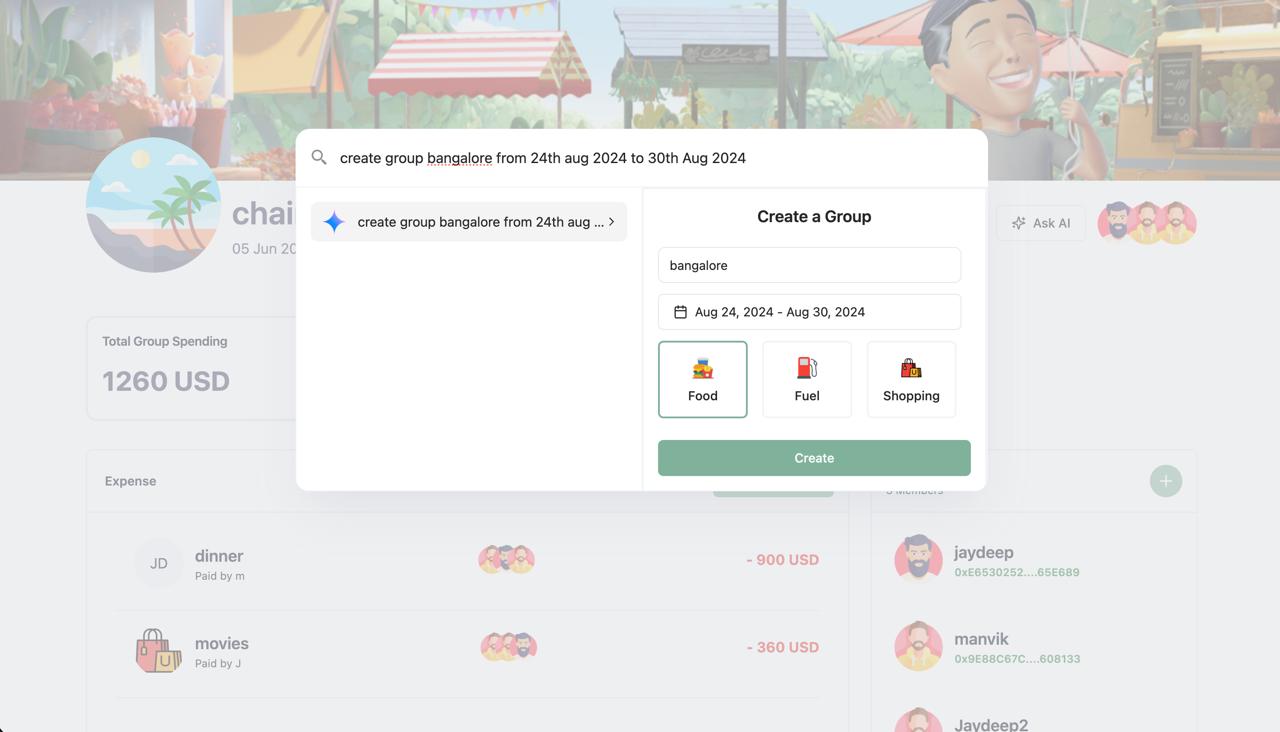This screenshot has width=1280, height=732.
Task: Click the search magnifier icon
Action: (x=319, y=157)
